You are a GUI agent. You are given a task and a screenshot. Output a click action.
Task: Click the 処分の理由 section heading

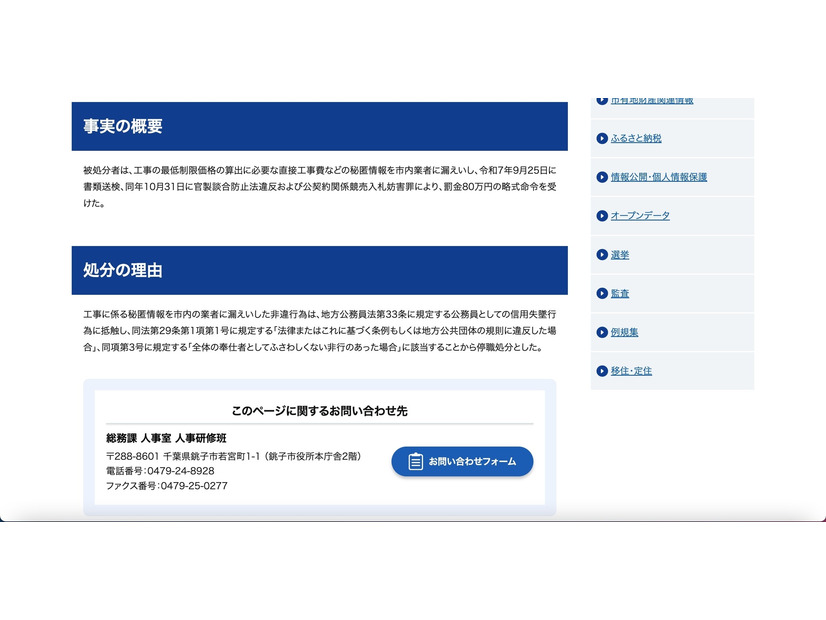point(123,271)
